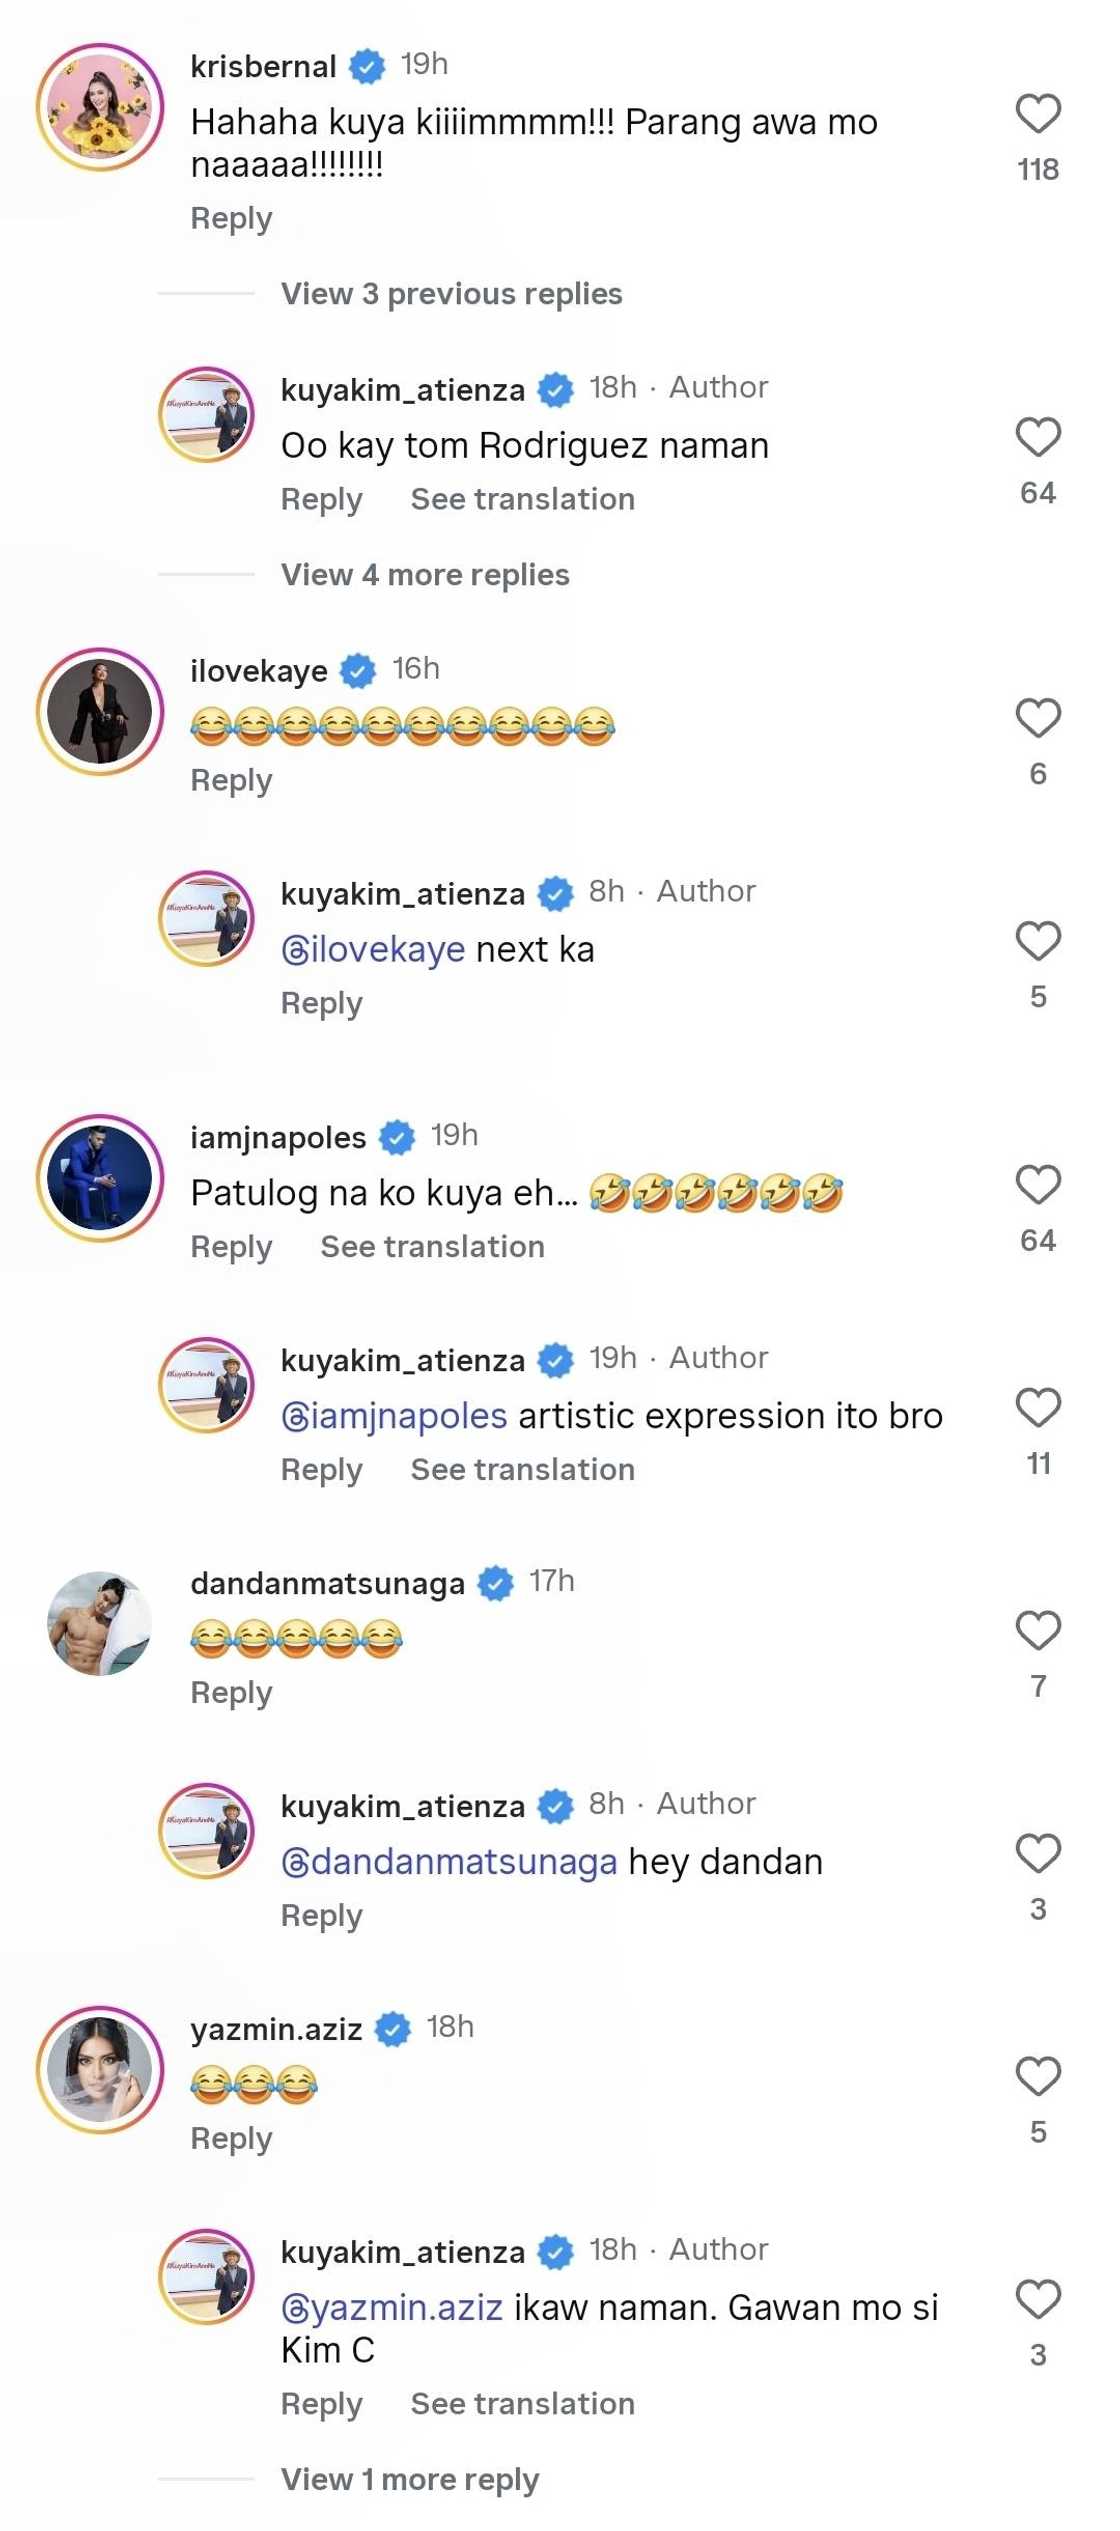Heart the 'artistic expression ito bro' reply
Screen dimensions: 1120x2531
pyautogui.click(x=1037, y=1408)
